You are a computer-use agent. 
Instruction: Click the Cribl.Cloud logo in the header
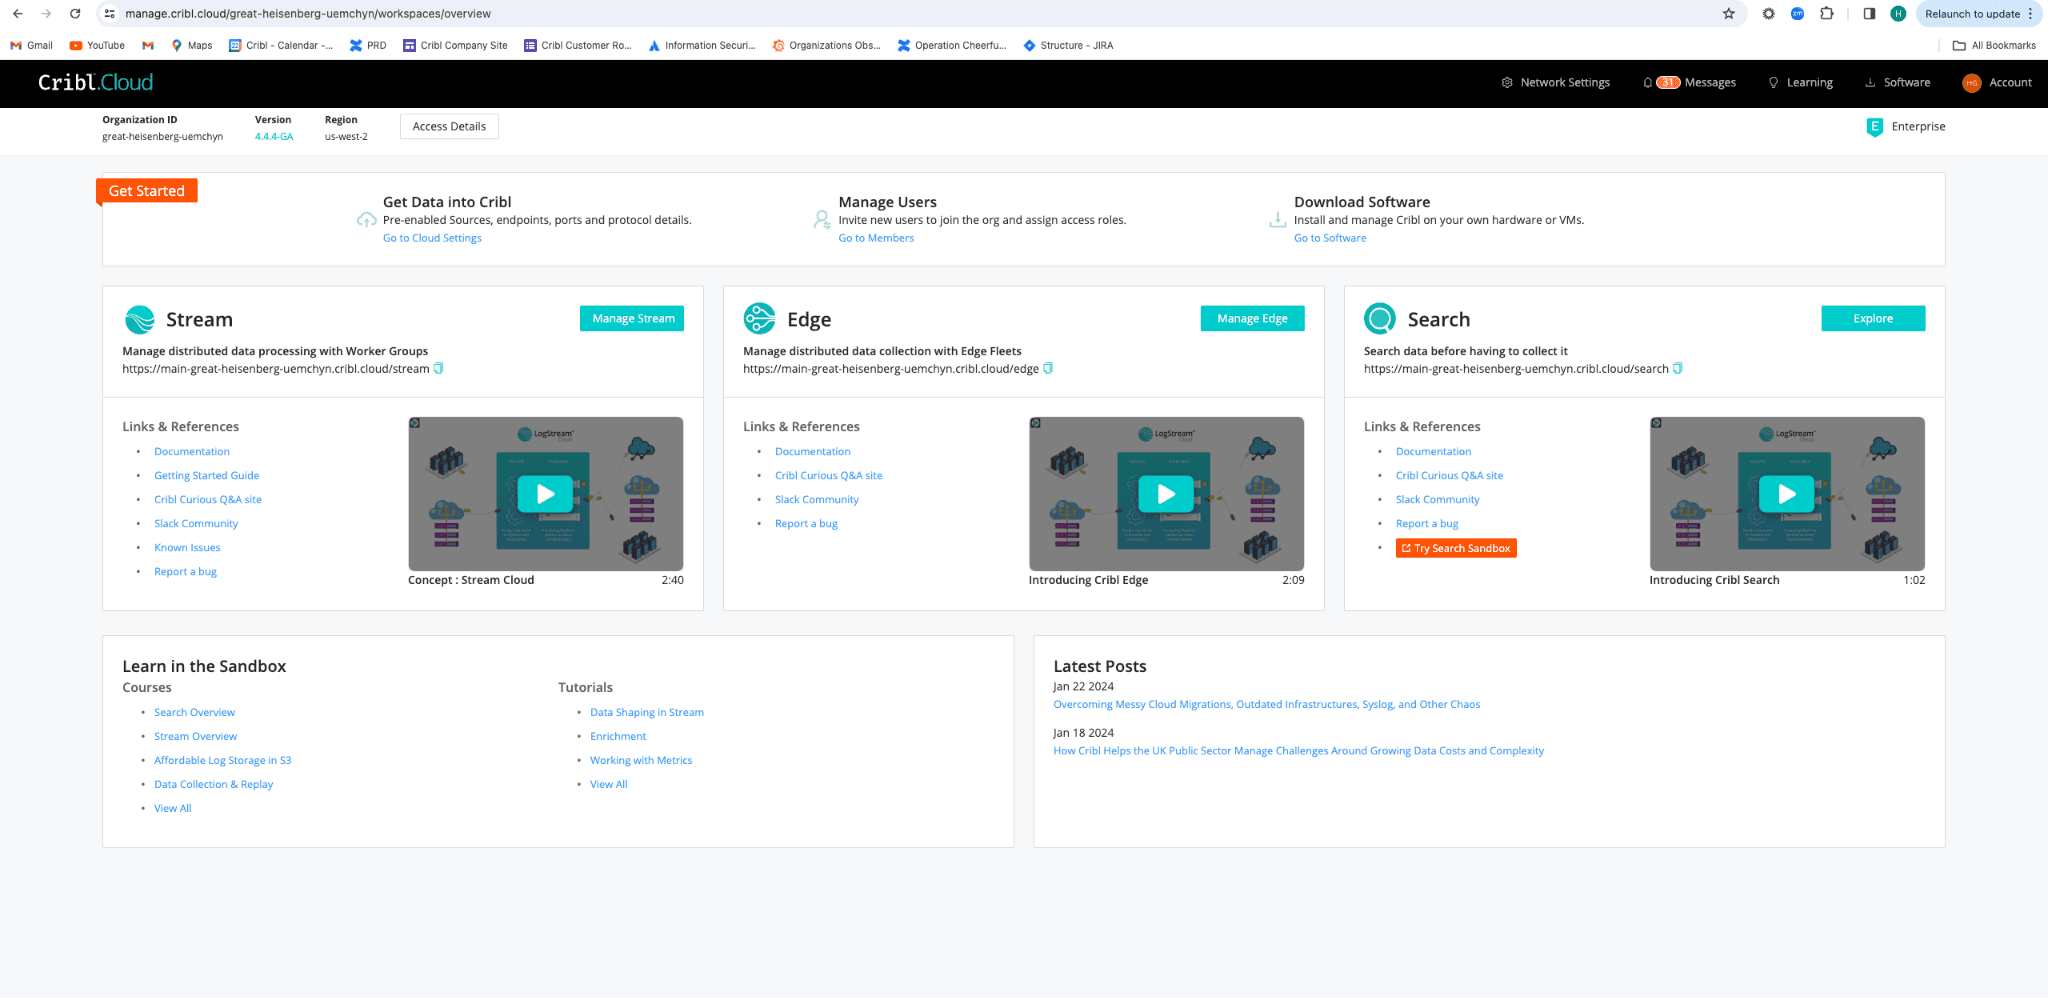[96, 83]
